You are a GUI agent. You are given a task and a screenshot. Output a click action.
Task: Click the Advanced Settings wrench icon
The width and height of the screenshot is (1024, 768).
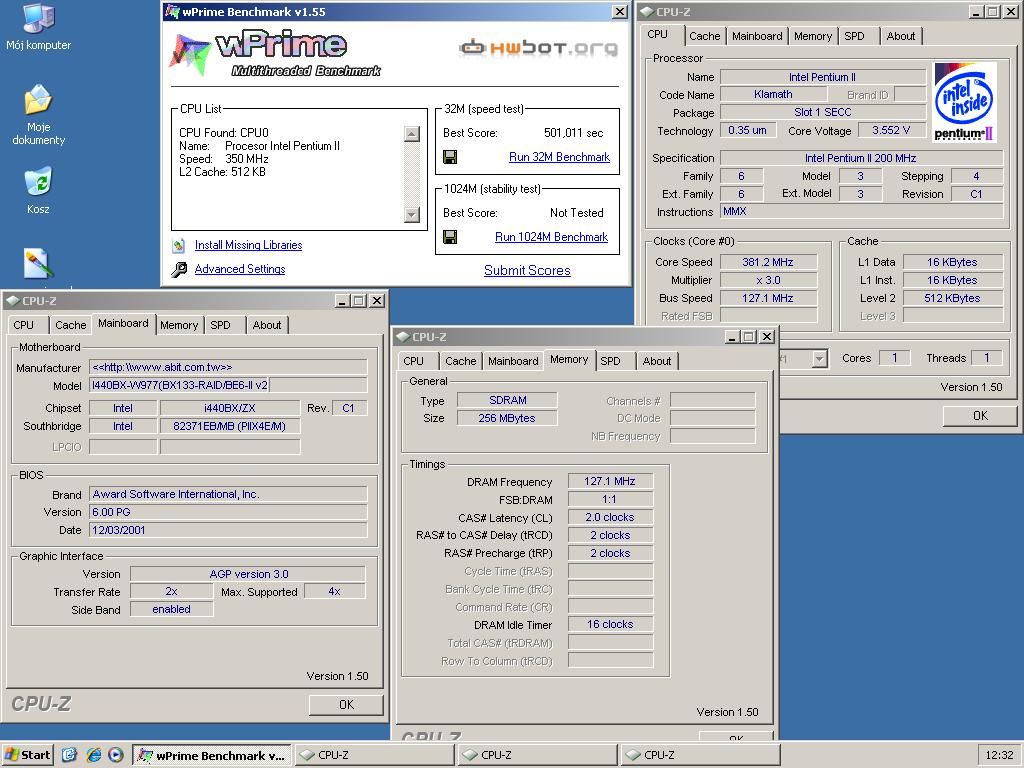[x=179, y=269]
